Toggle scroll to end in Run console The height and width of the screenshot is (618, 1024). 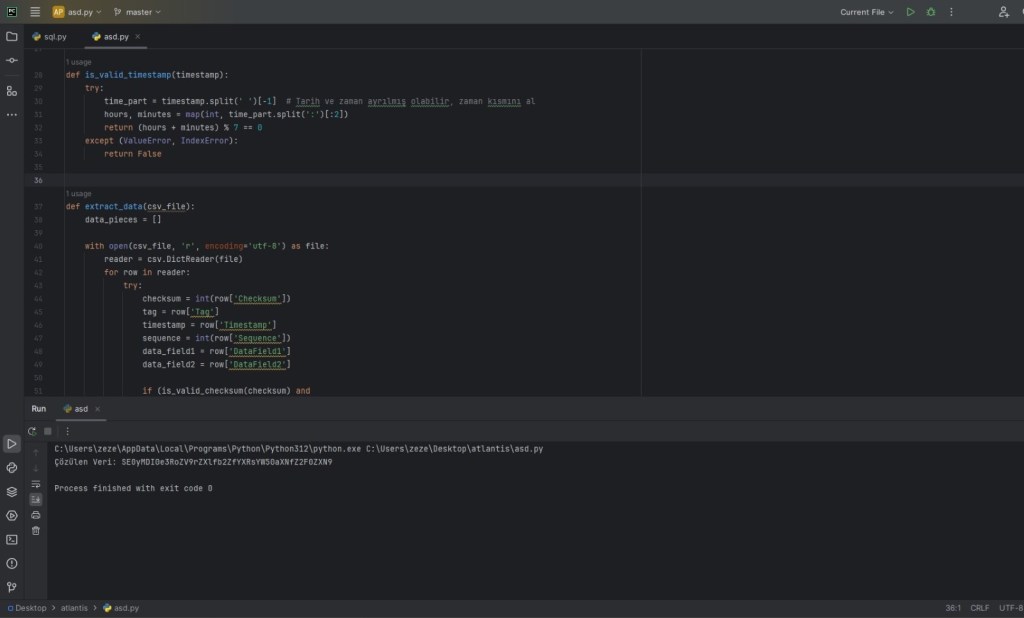coord(36,499)
